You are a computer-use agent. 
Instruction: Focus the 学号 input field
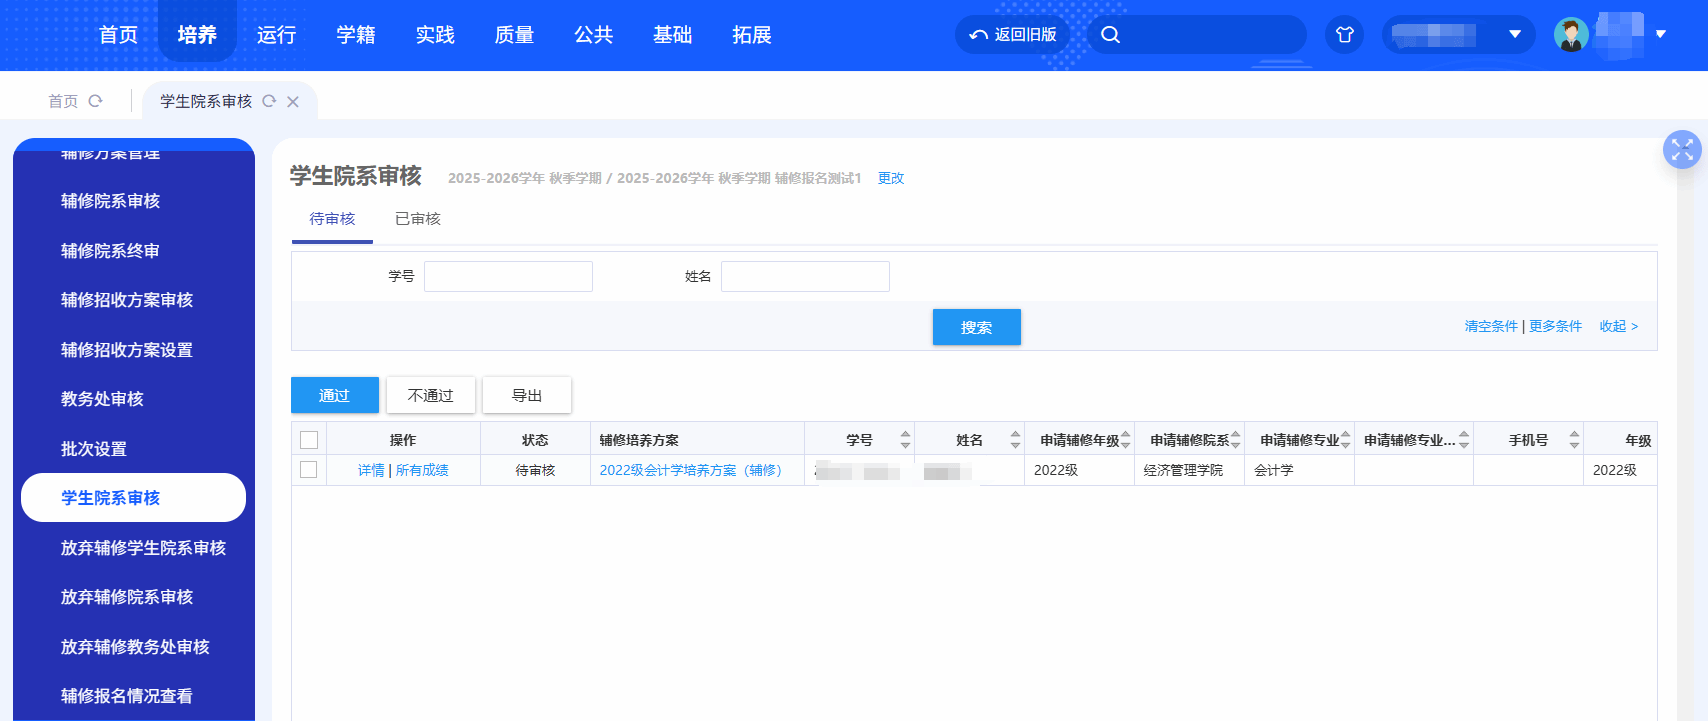tap(508, 276)
